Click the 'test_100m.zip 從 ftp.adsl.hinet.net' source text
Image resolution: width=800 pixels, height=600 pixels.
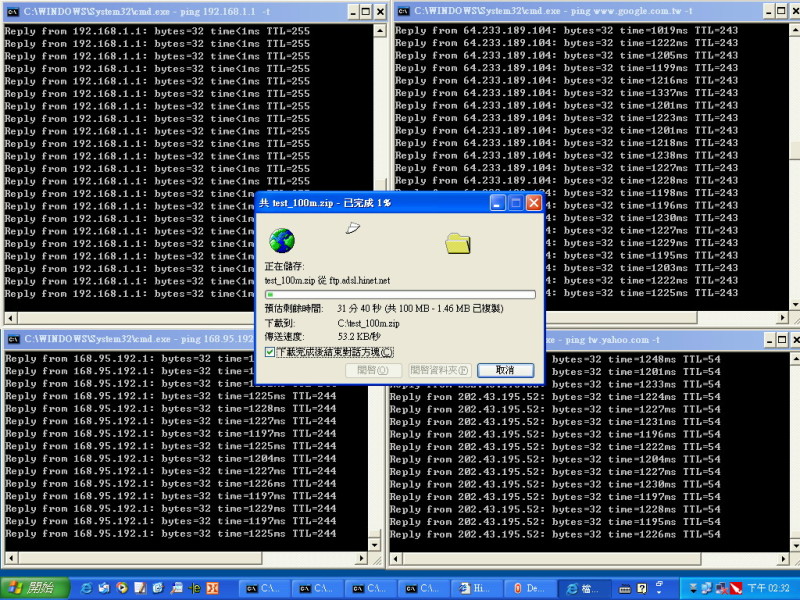[327, 280]
